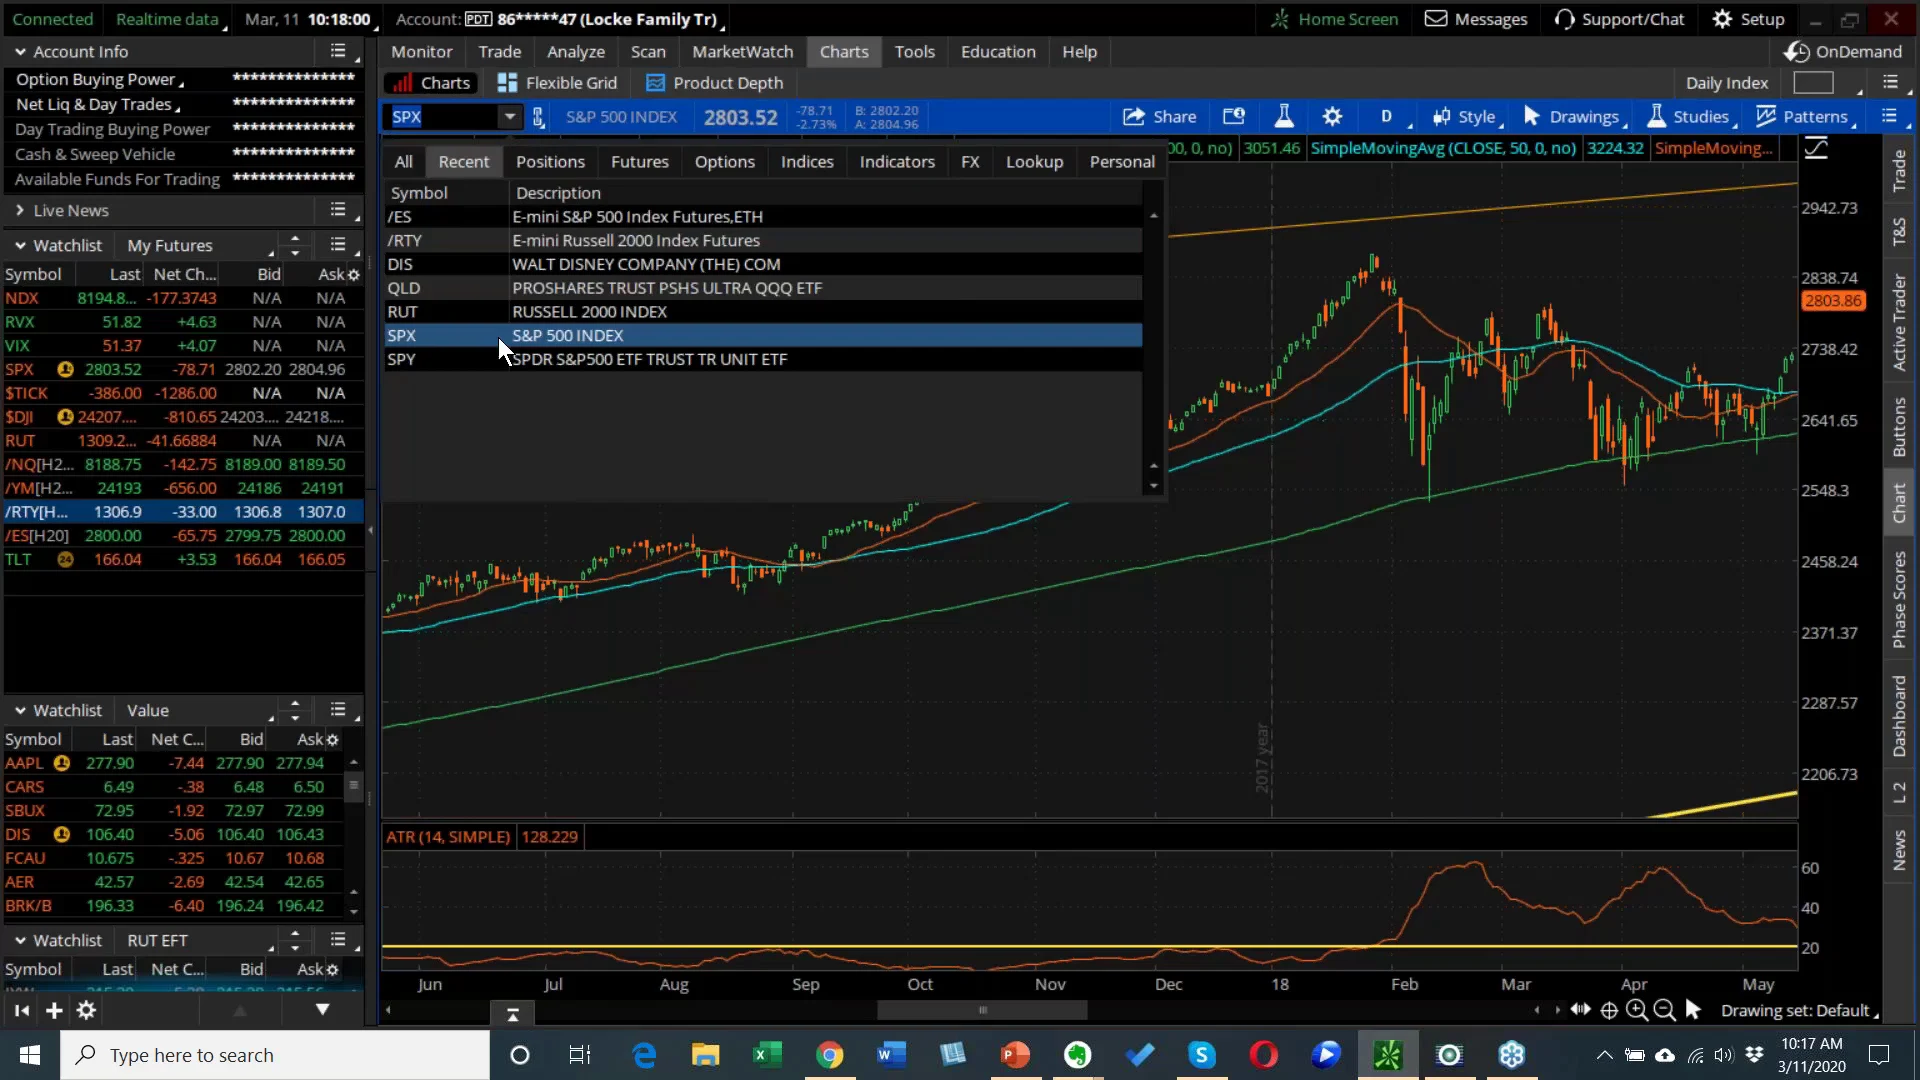The width and height of the screenshot is (1920, 1080).
Task: Click the zoom in magnifier on chart bottom bar
Action: 1637,1011
